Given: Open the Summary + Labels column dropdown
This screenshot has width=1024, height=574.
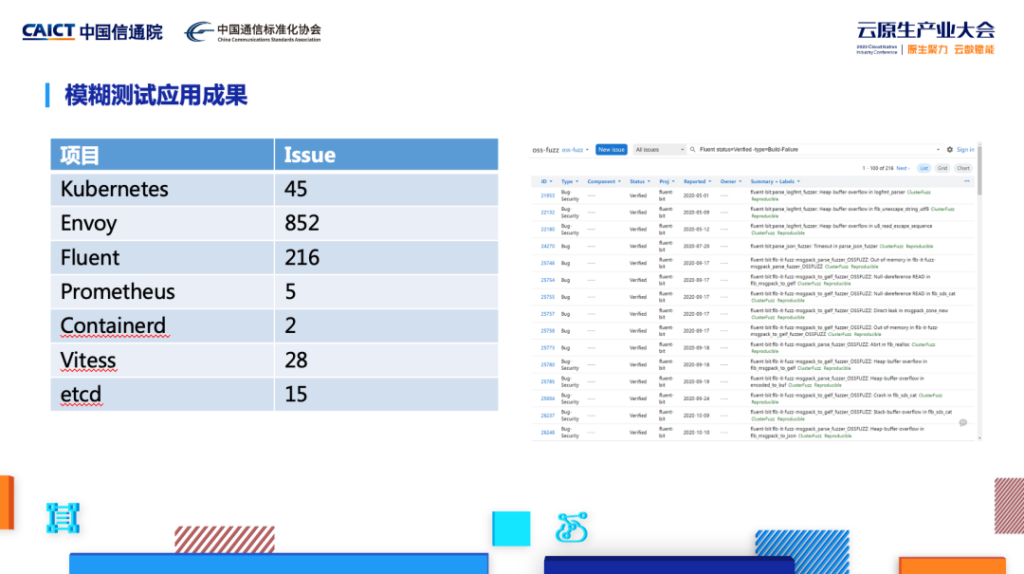Looking at the screenshot, I should [775, 182].
